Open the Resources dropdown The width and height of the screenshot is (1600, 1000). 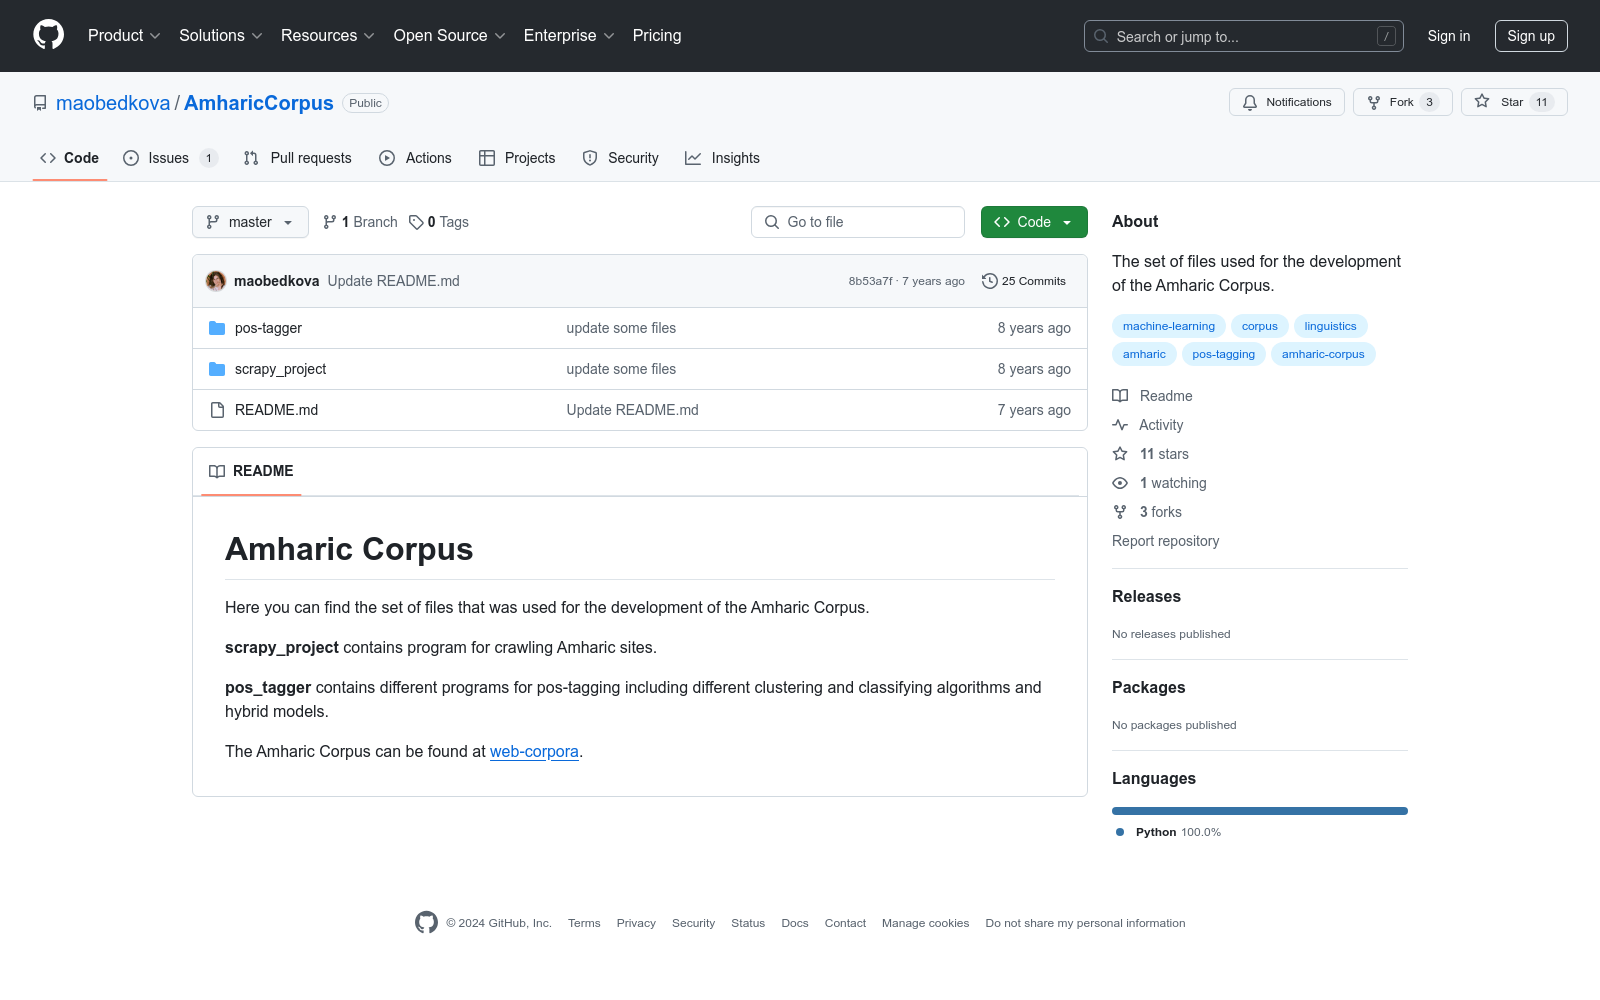pos(328,35)
